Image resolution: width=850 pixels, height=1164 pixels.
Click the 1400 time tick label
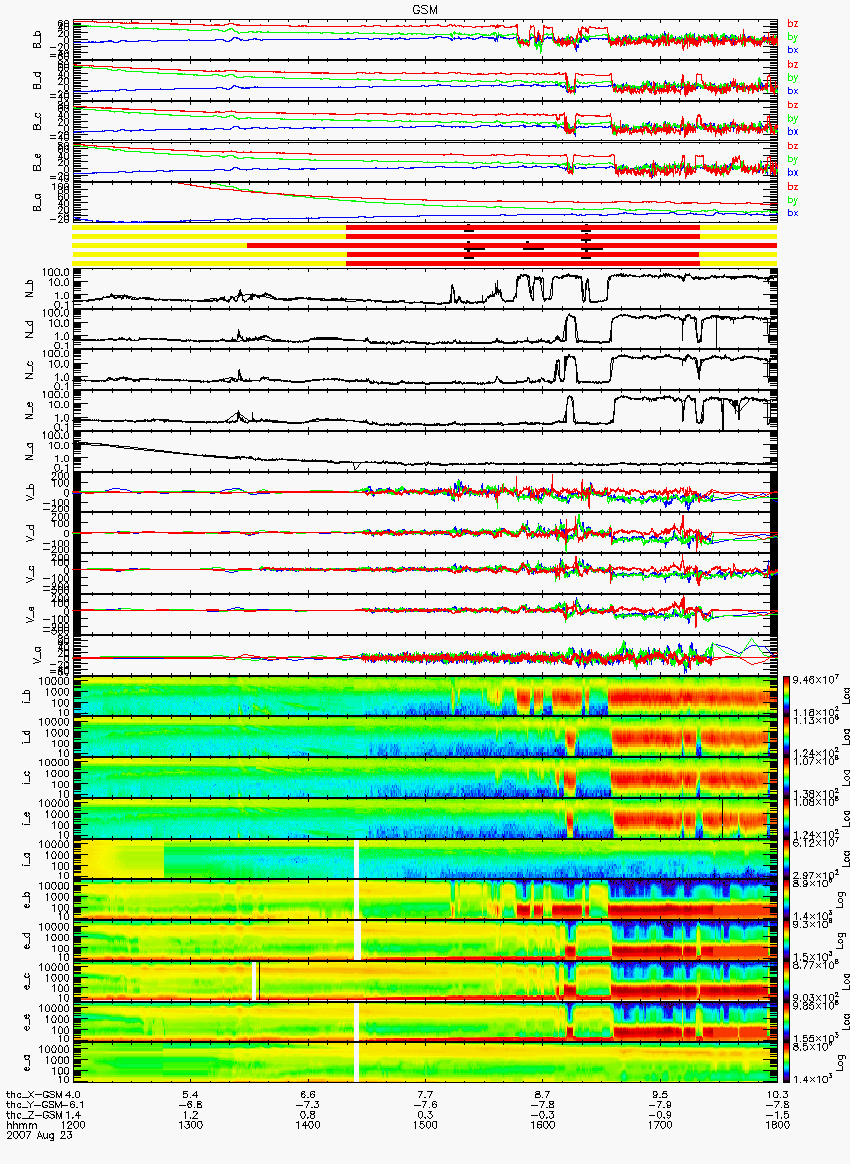coord(308,1124)
